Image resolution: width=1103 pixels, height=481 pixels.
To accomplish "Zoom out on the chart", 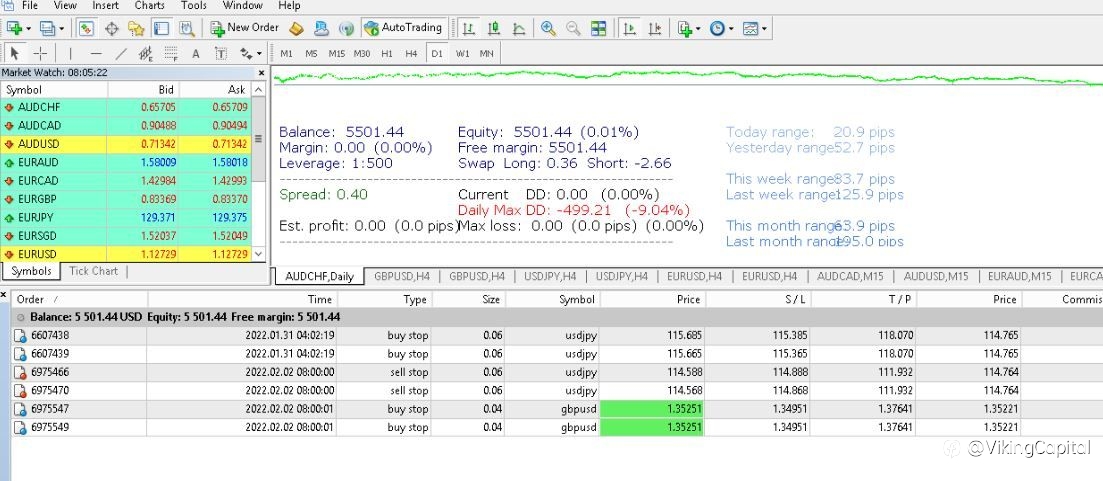I will (573, 28).
